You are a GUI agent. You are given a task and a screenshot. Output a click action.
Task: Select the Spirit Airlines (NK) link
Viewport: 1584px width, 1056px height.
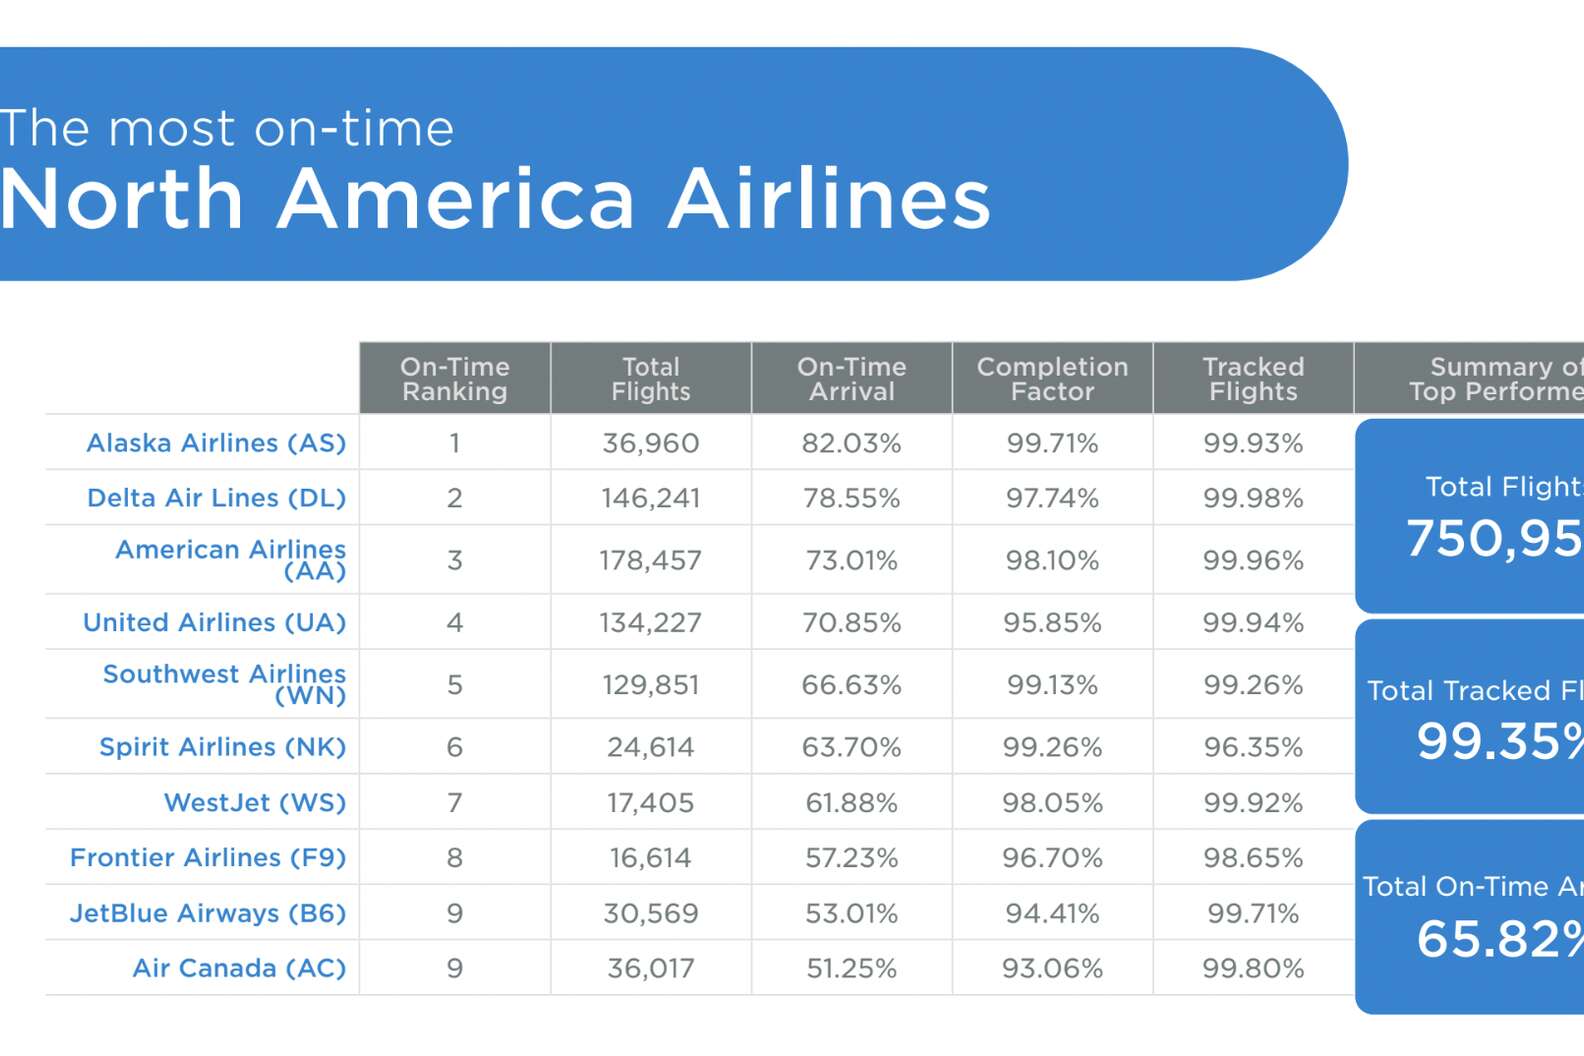(x=222, y=747)
